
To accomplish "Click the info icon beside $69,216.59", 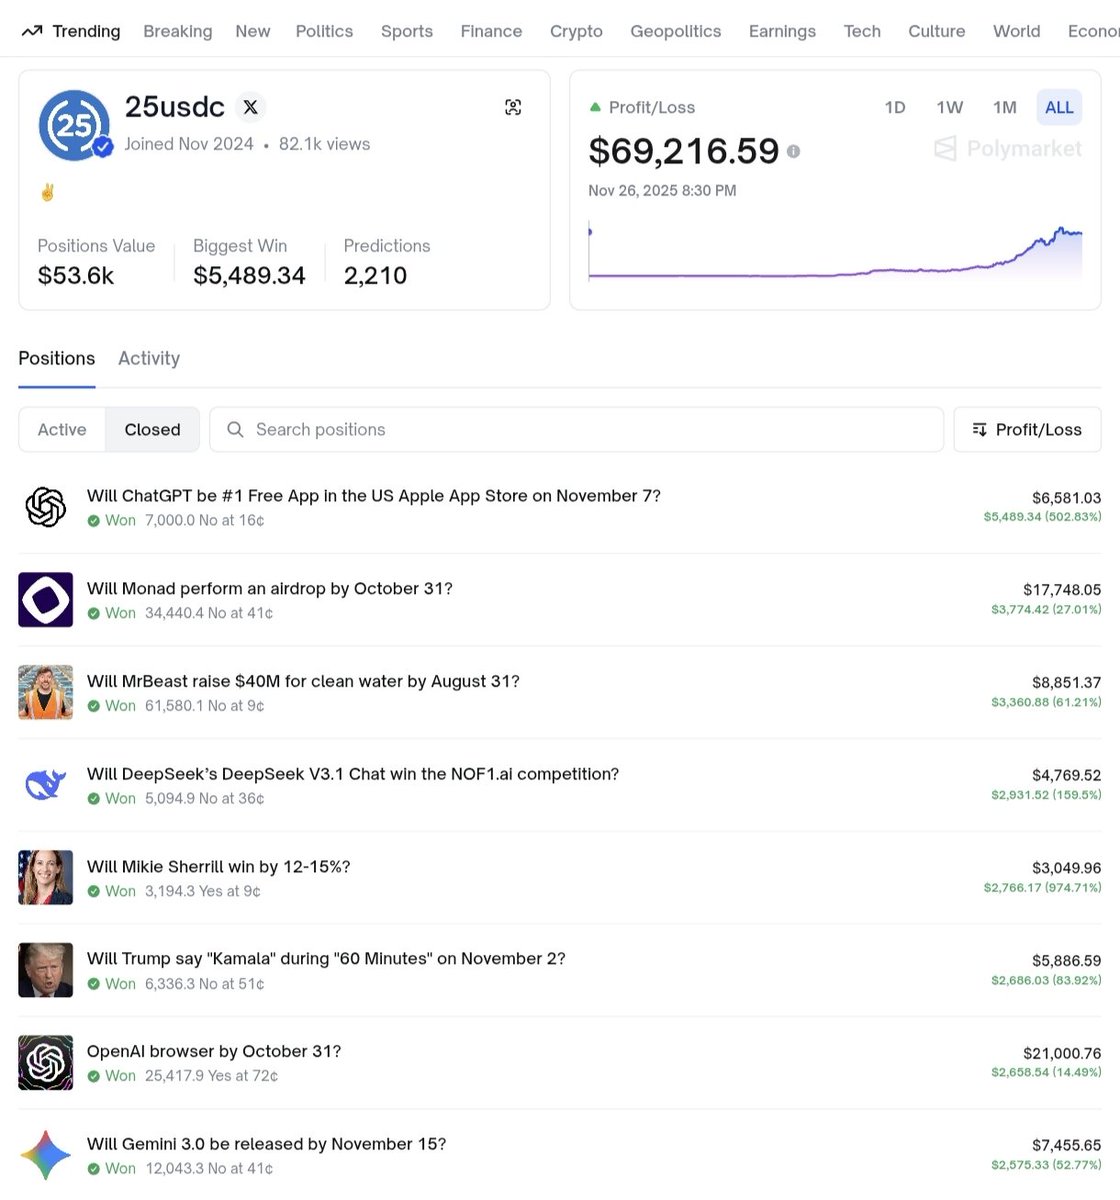I will (x=793, y=151).
